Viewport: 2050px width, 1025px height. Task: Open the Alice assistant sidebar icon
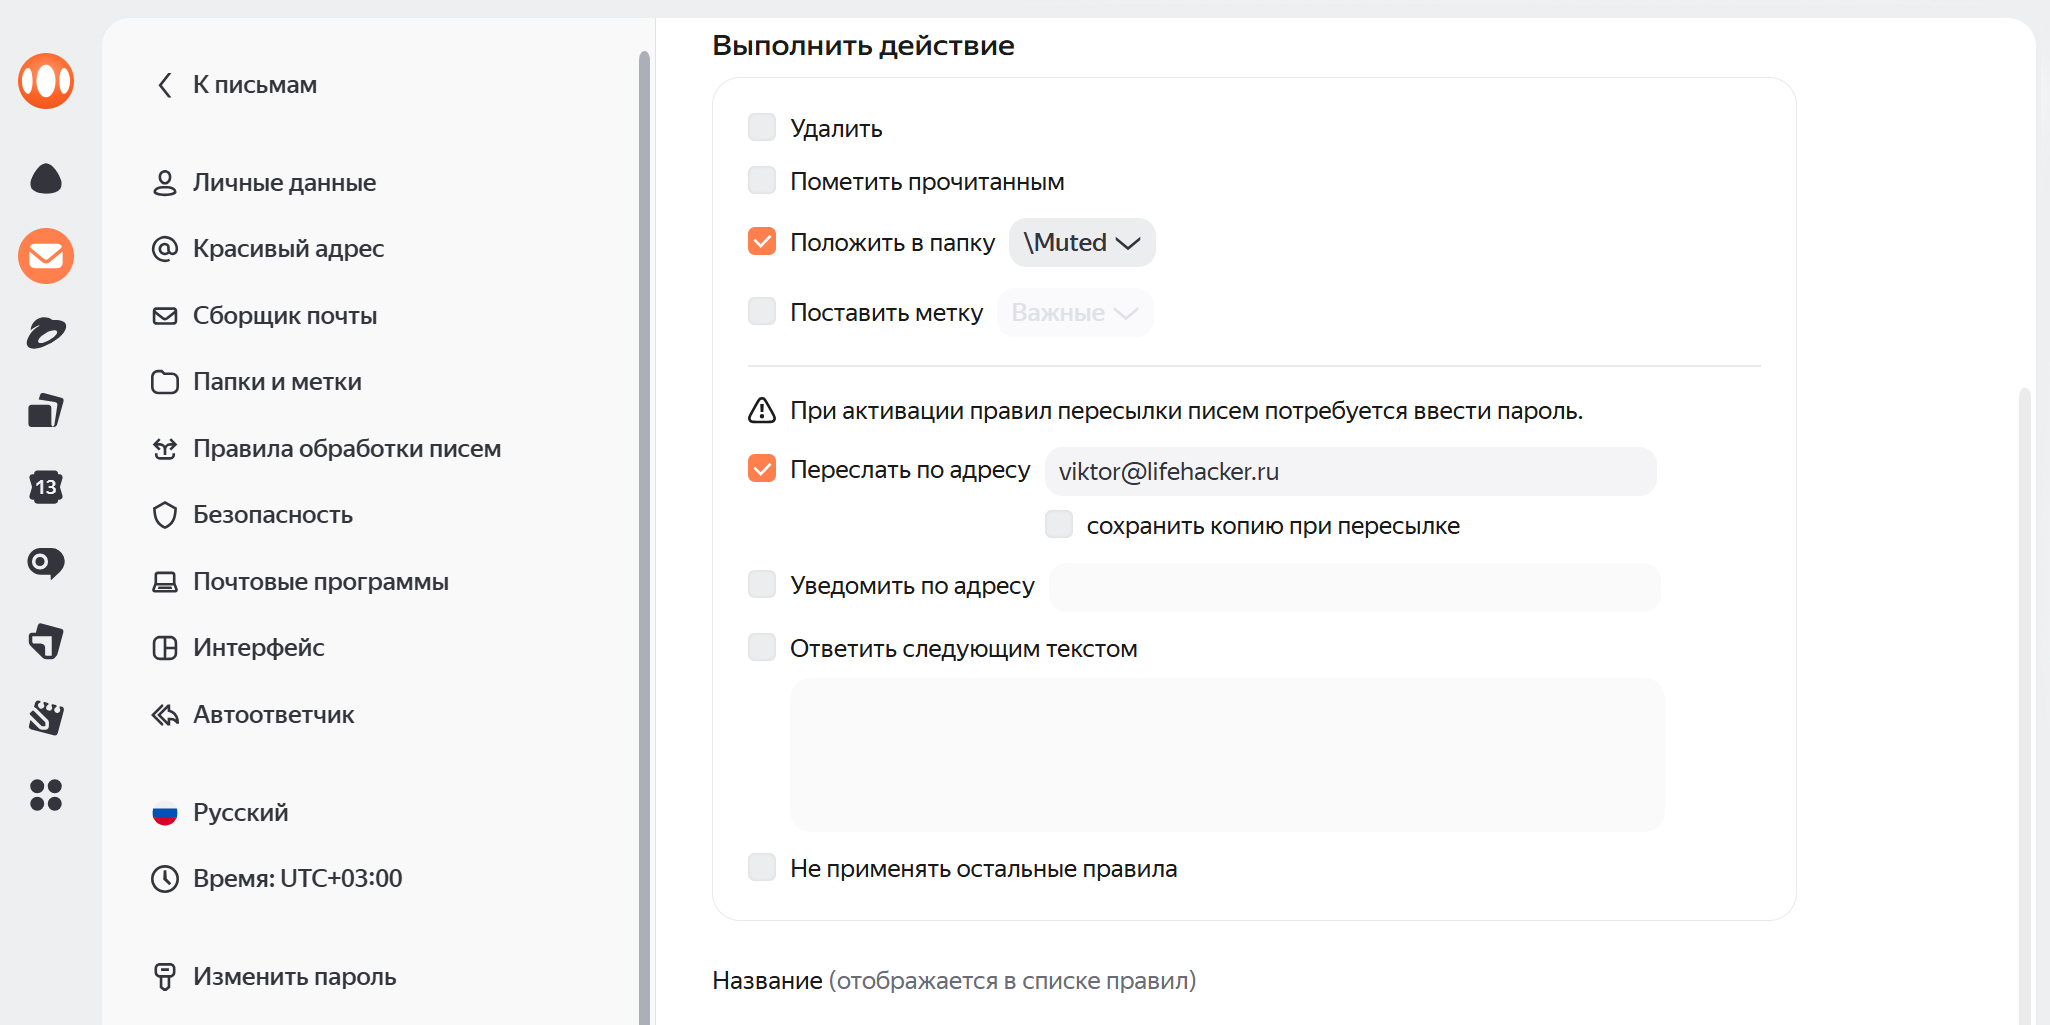[x=46, y=179]
